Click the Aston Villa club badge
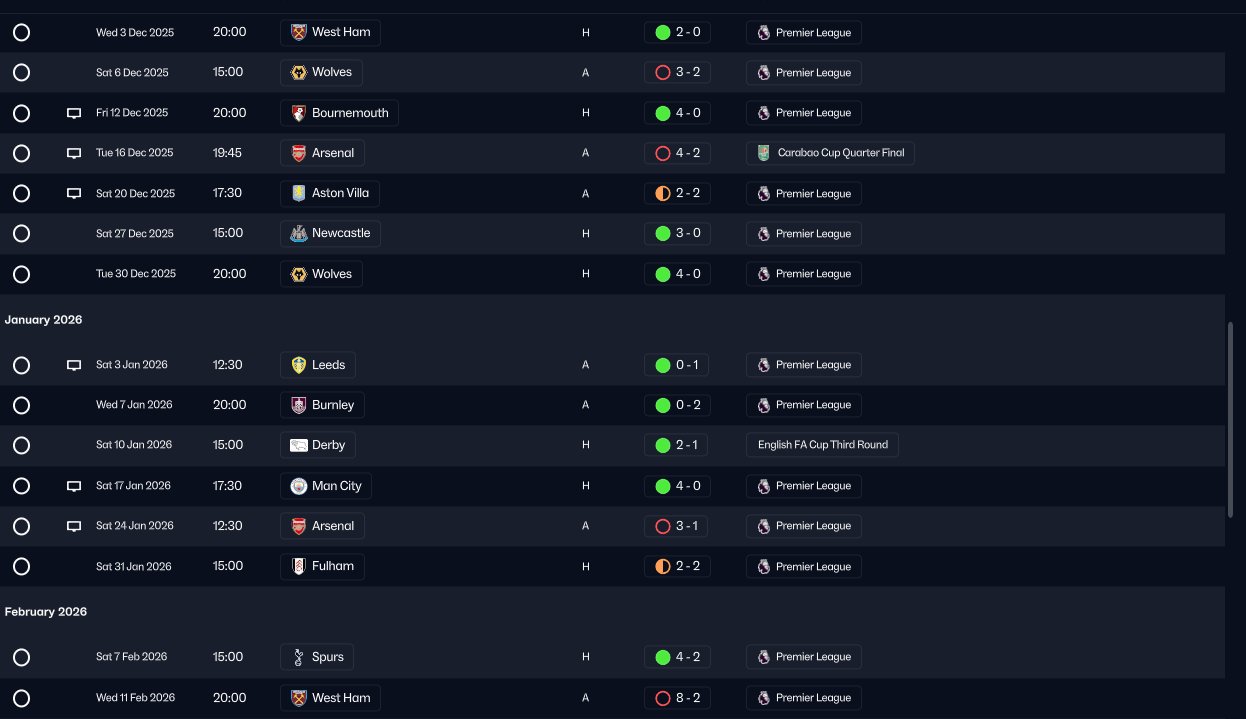Image resolution: width=1246 pixels, height=719 pixels. click(x=297, y=193)
